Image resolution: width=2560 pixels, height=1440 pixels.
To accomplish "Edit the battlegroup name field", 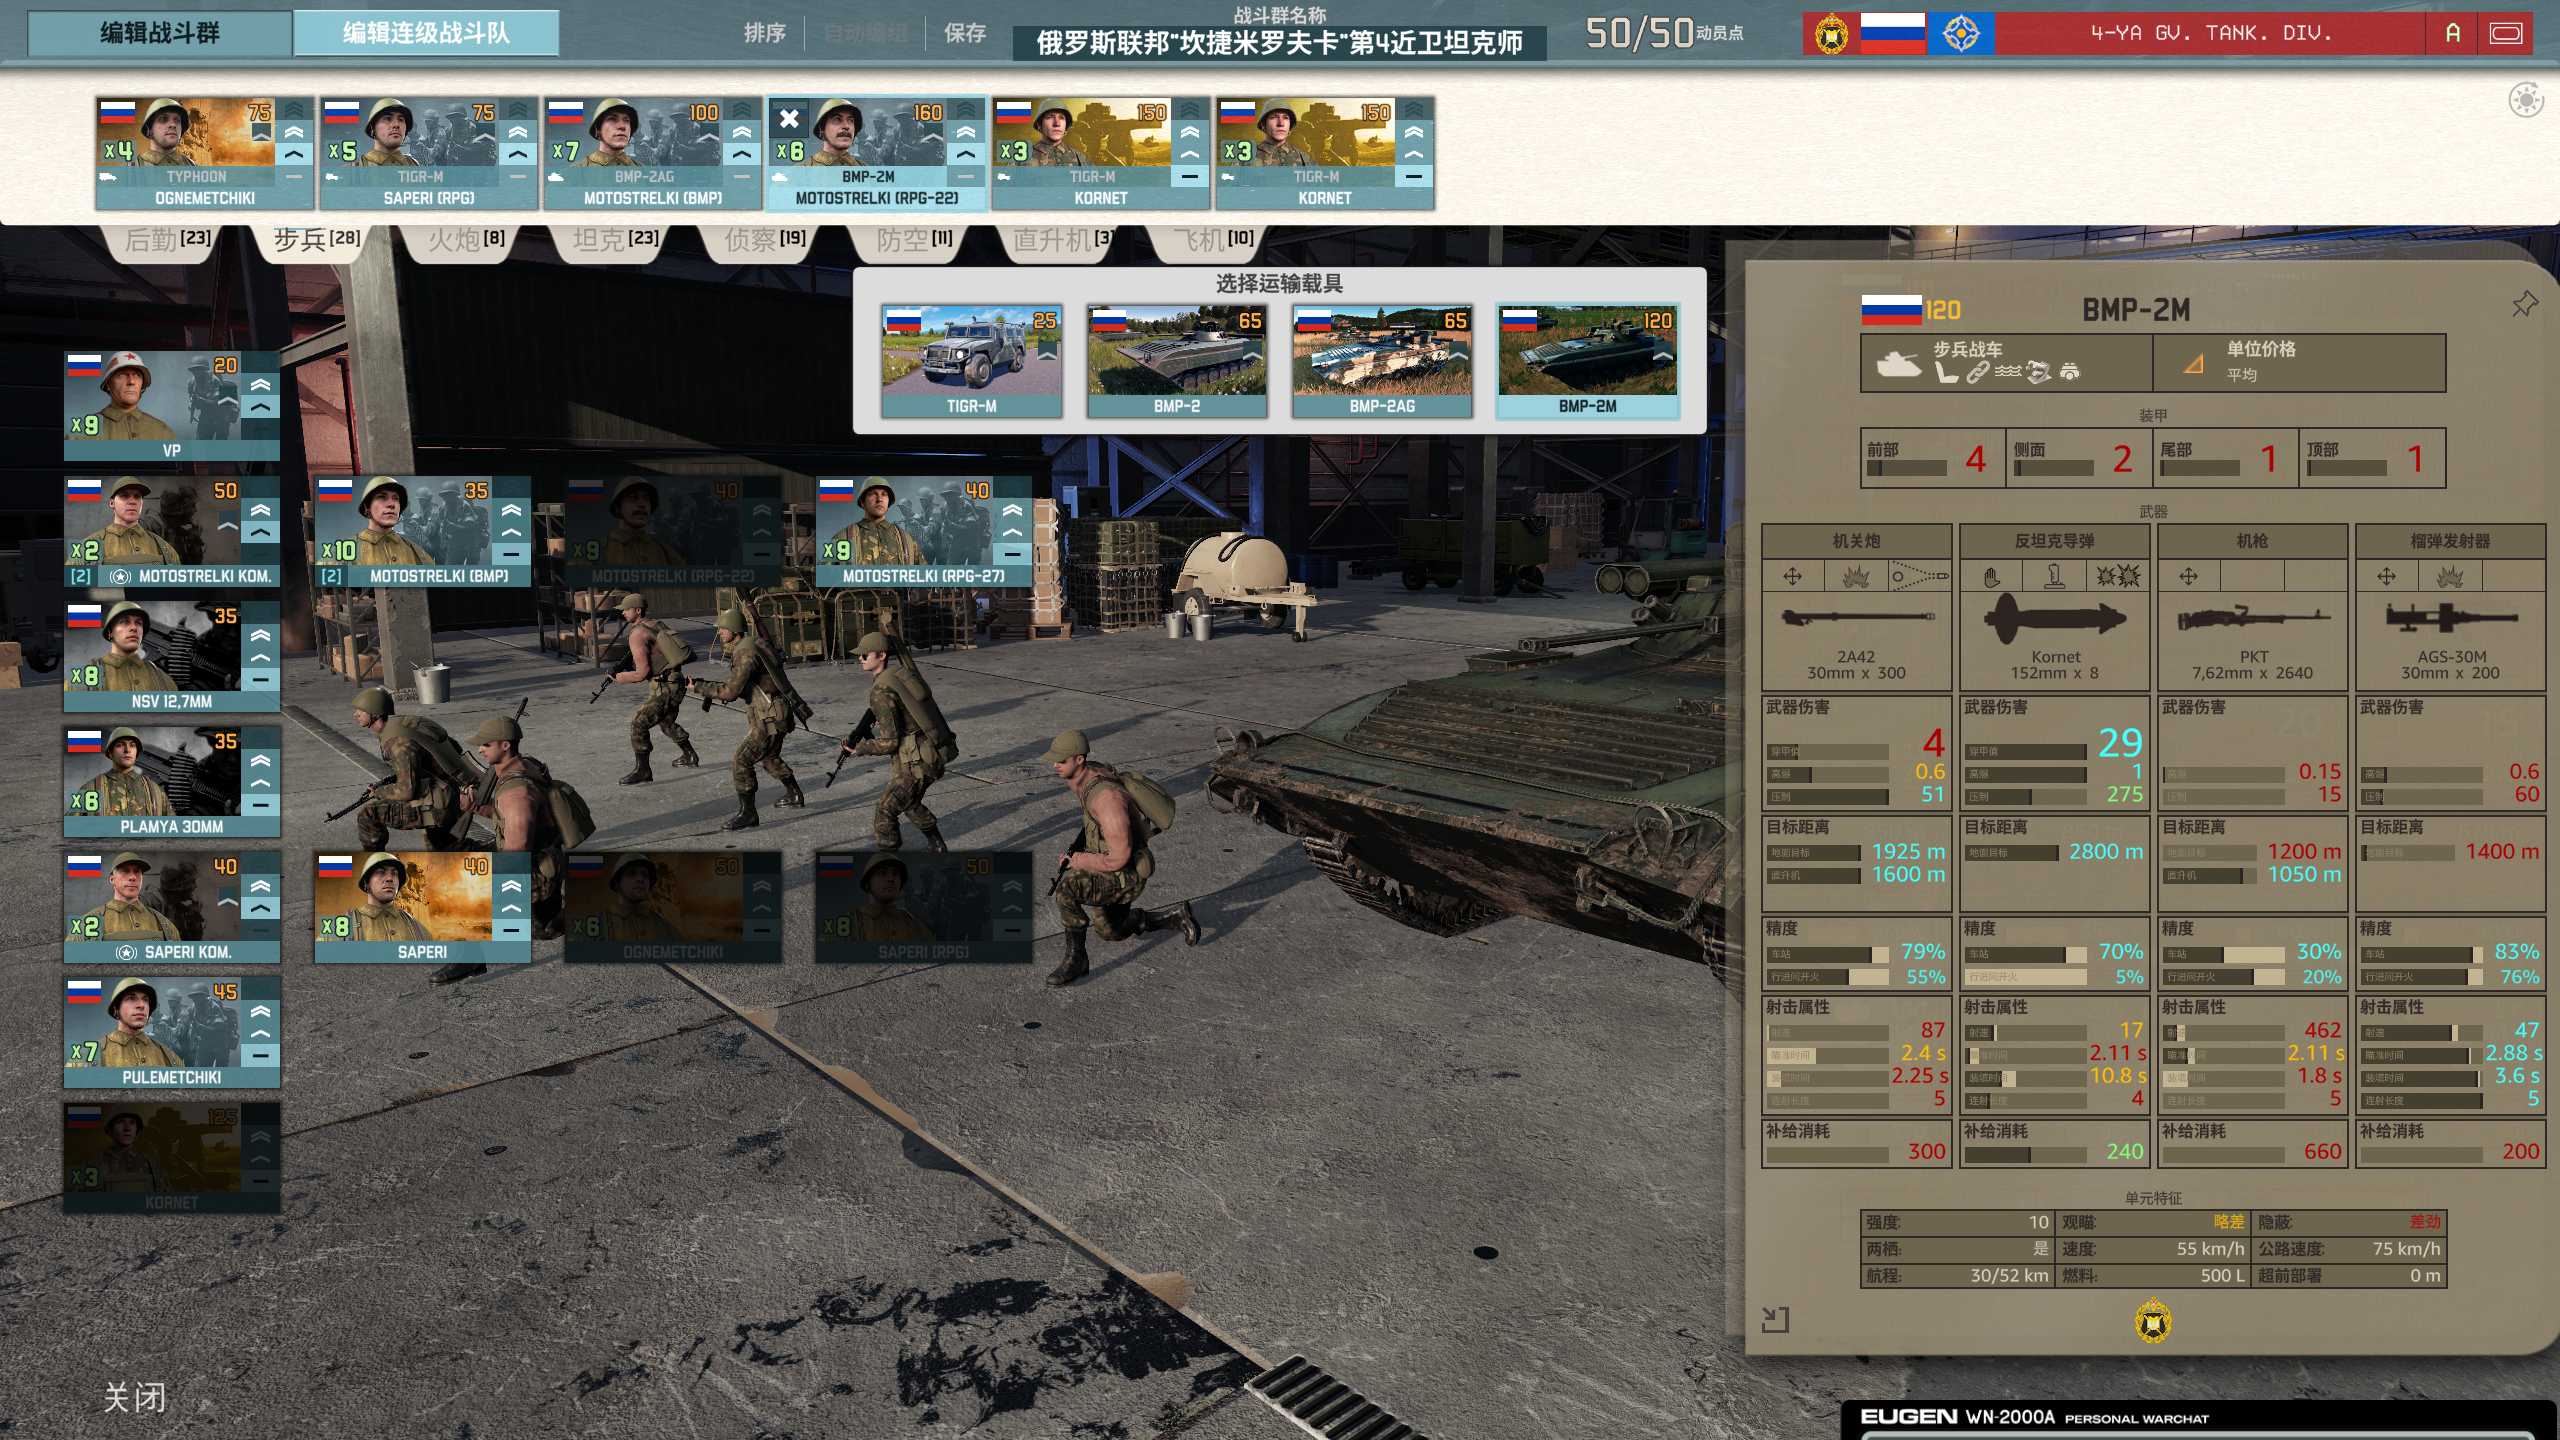I will click(x=1279, y=43).
